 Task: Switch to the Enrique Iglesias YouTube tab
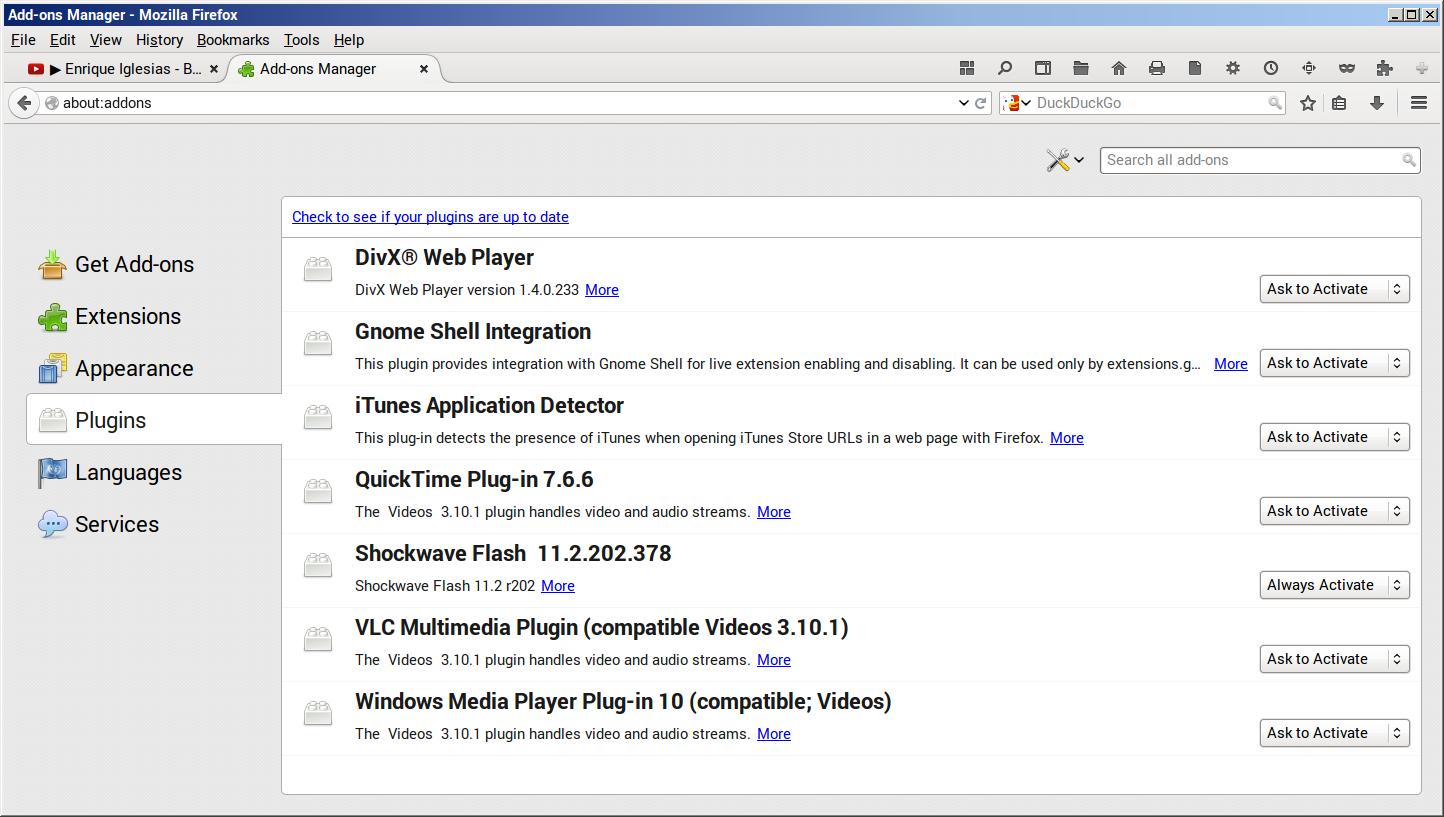pos(122,69)
